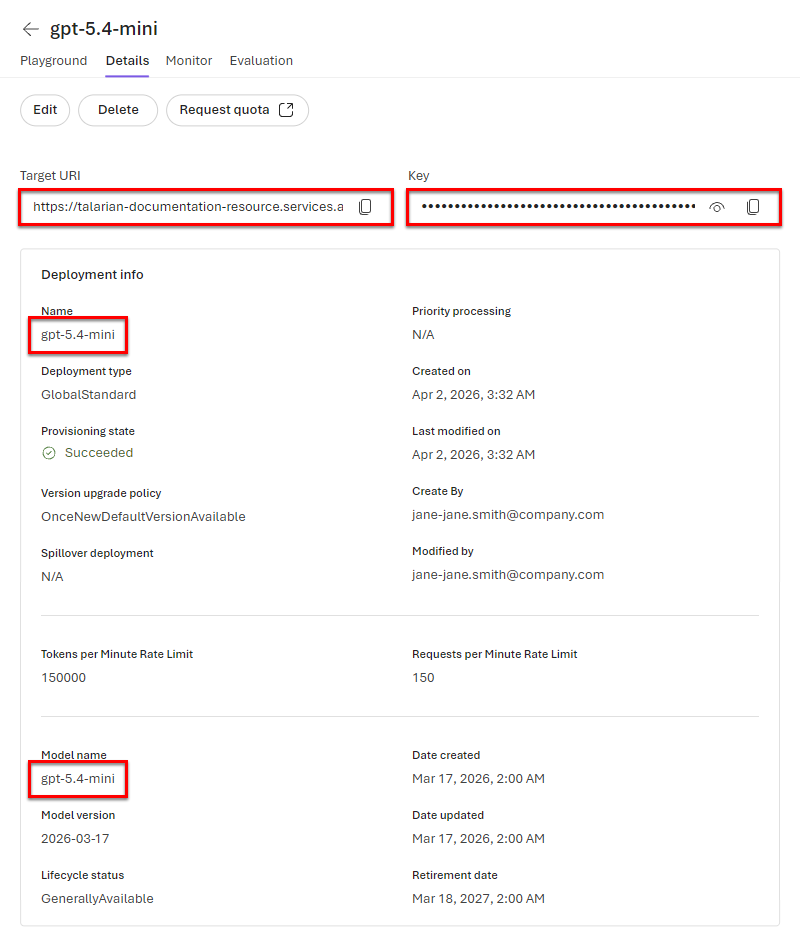Click the Modified by email address
This screenshot has height=946, width=800.
(508, 574)
